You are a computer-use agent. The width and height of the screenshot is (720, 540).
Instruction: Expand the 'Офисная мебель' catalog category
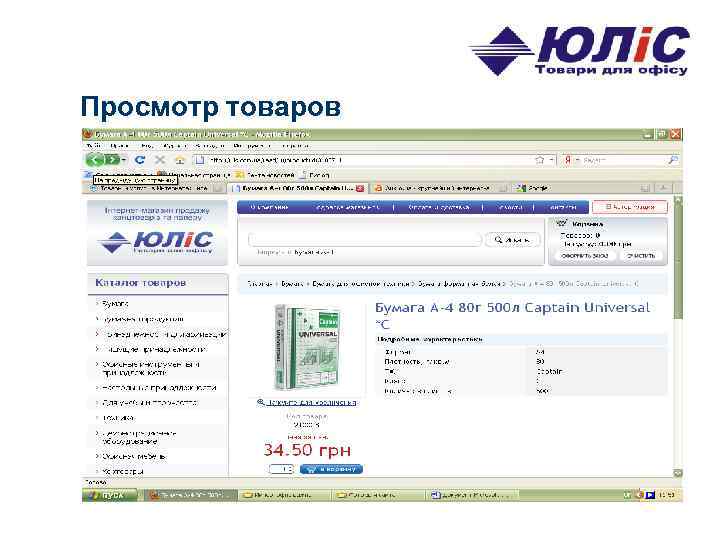[134, 456]
